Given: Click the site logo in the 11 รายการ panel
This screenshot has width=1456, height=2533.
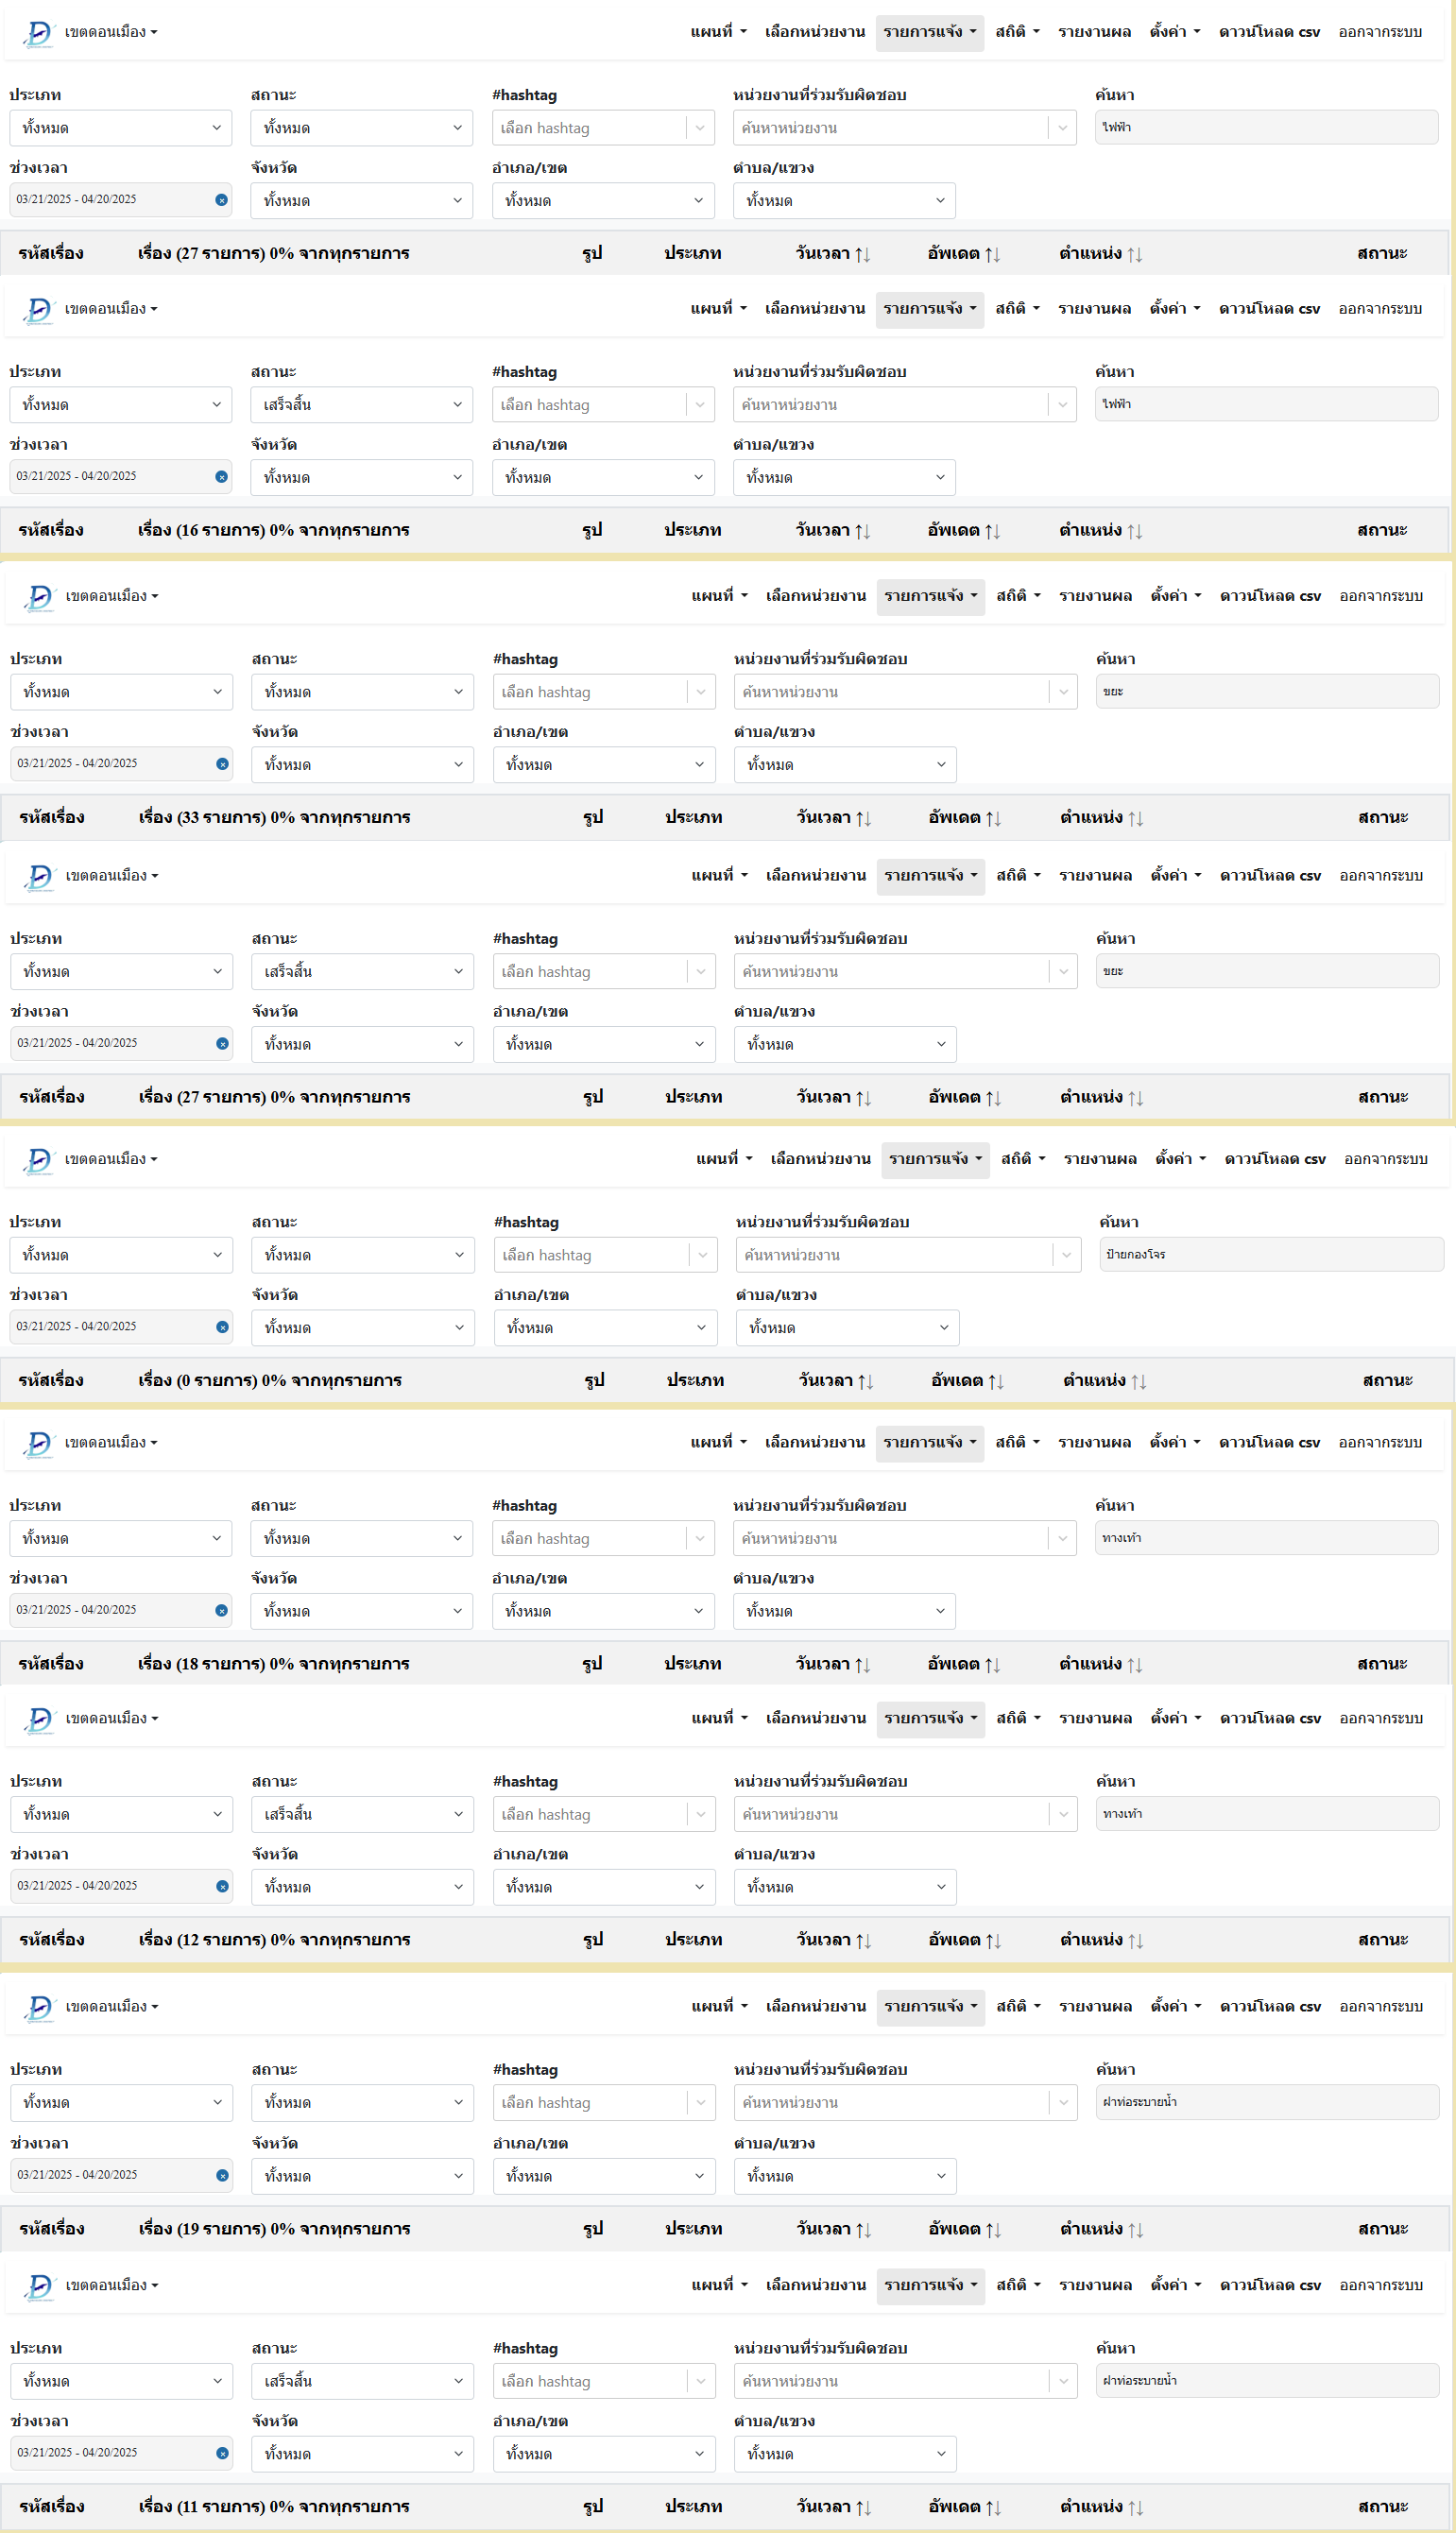Looking at the screenshot, I should pyautogui.click(x=39, y=2286).
